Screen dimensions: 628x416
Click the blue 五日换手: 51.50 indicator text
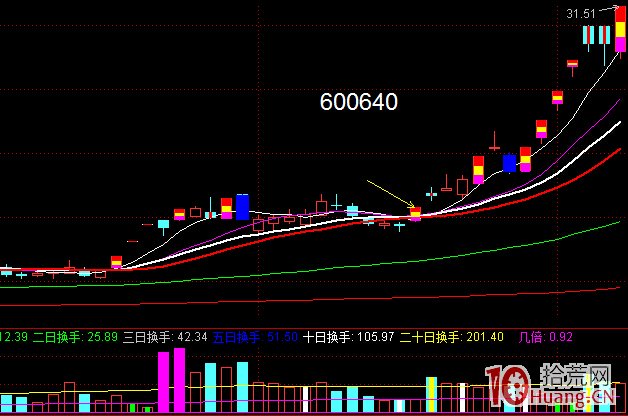click(x=255, y=337)
